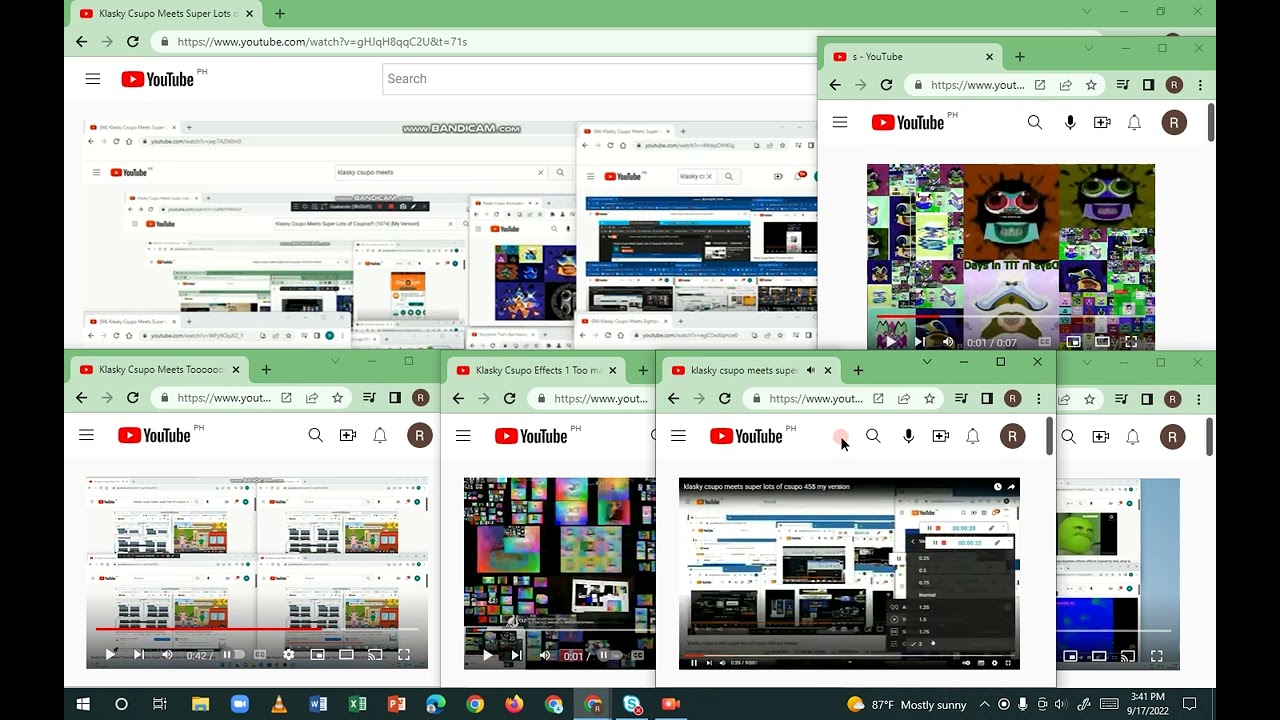Switch to the 's - YouTube' tab
This screenshot has height=720, width=1280.
pos(913,57)
